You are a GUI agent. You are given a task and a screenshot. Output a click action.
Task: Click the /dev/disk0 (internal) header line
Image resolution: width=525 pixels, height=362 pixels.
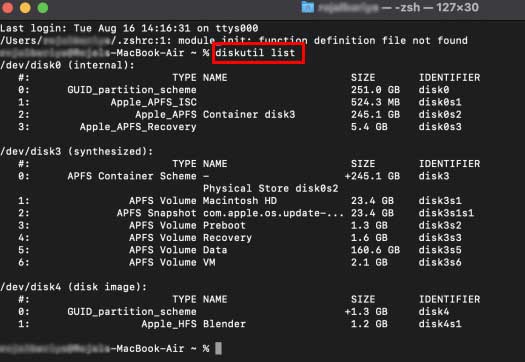pyautogui.click(x=67, y=65)
